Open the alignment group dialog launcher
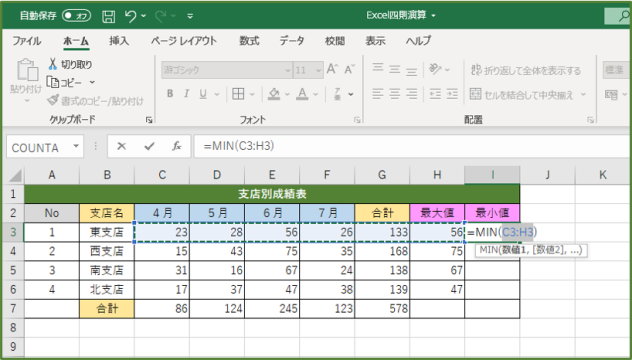Screen dimensions: 632x360 coord(590,120)
